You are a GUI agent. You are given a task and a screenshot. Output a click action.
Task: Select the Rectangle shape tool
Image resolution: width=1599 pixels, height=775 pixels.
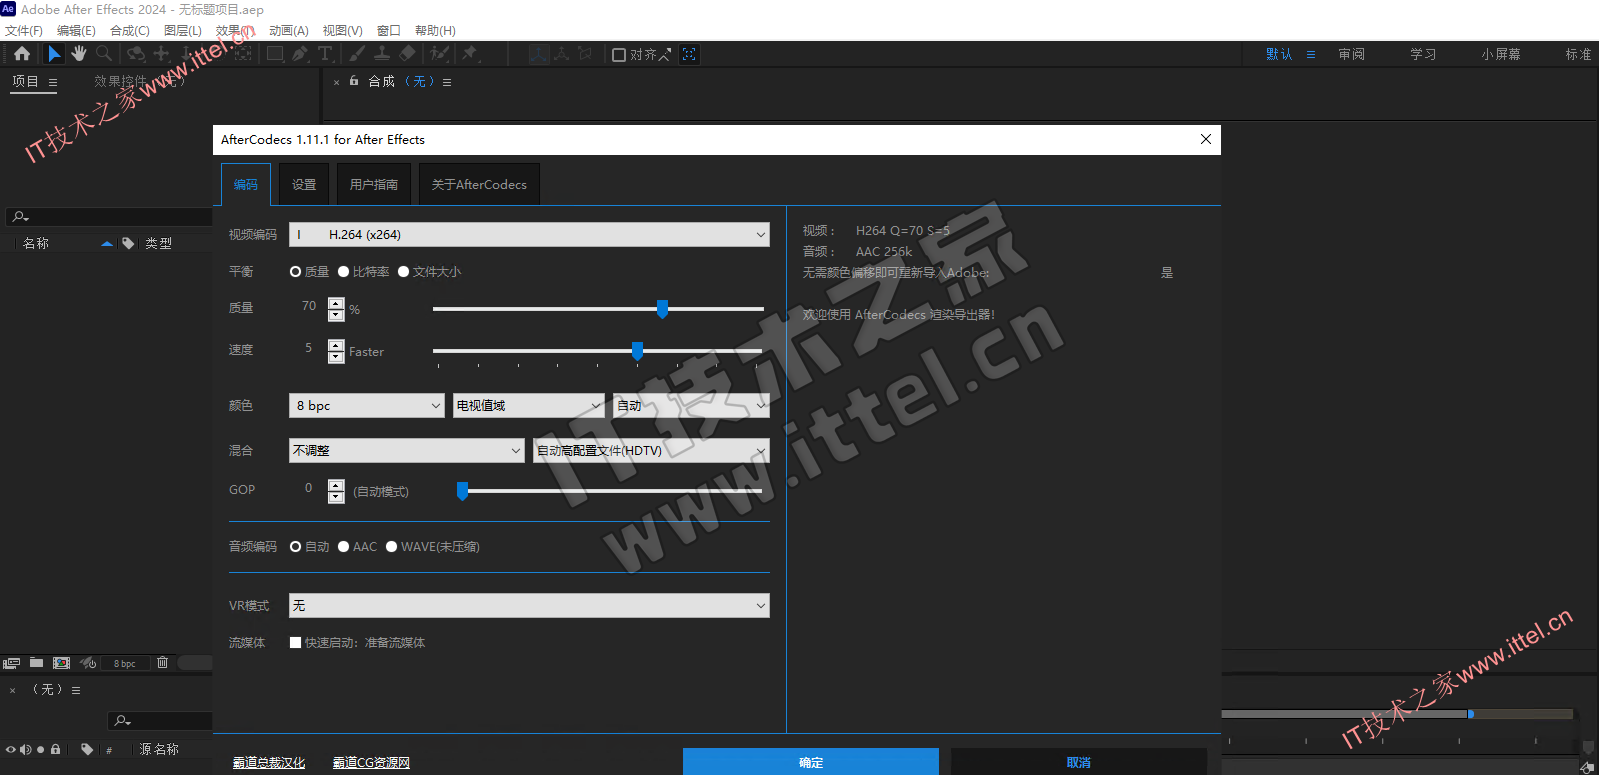click(x=275, y=54)
